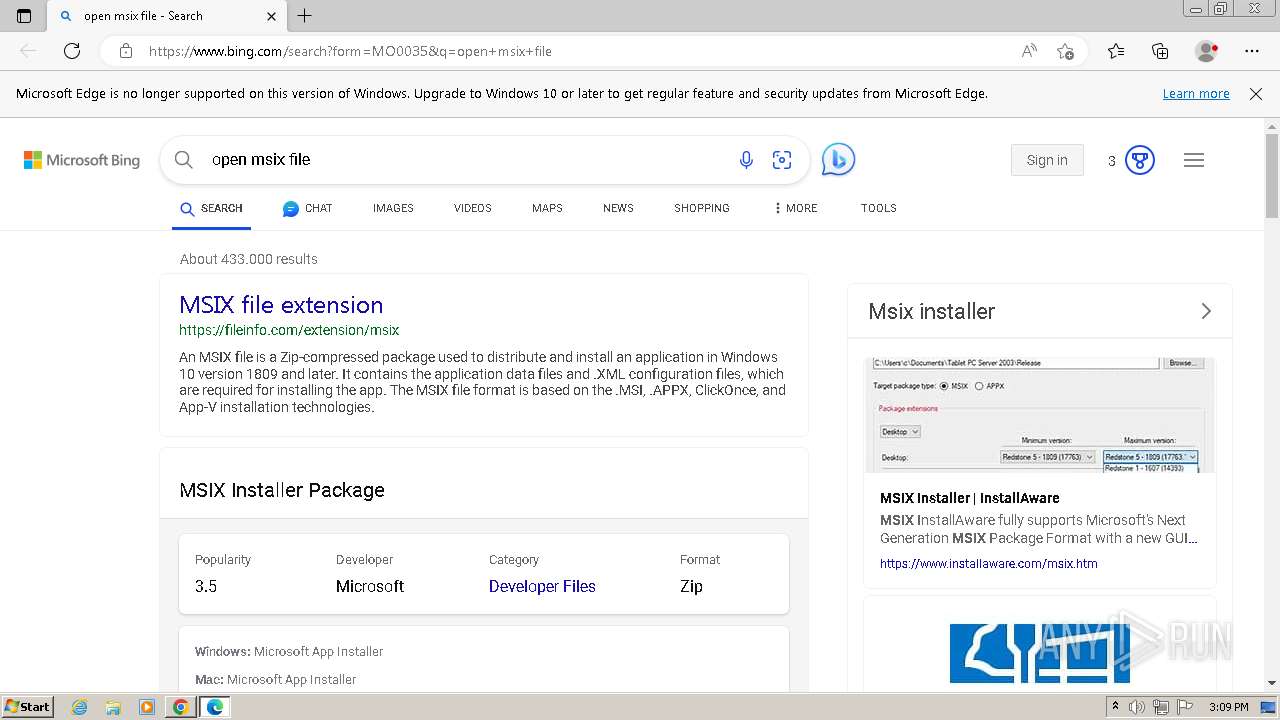Open the Edge profile avatar

[x=1206, y=51]
